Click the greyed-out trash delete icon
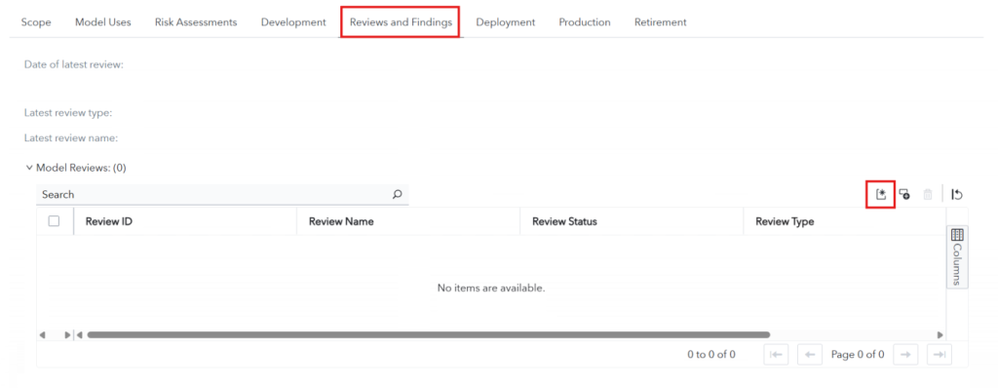 coord(928,195)
